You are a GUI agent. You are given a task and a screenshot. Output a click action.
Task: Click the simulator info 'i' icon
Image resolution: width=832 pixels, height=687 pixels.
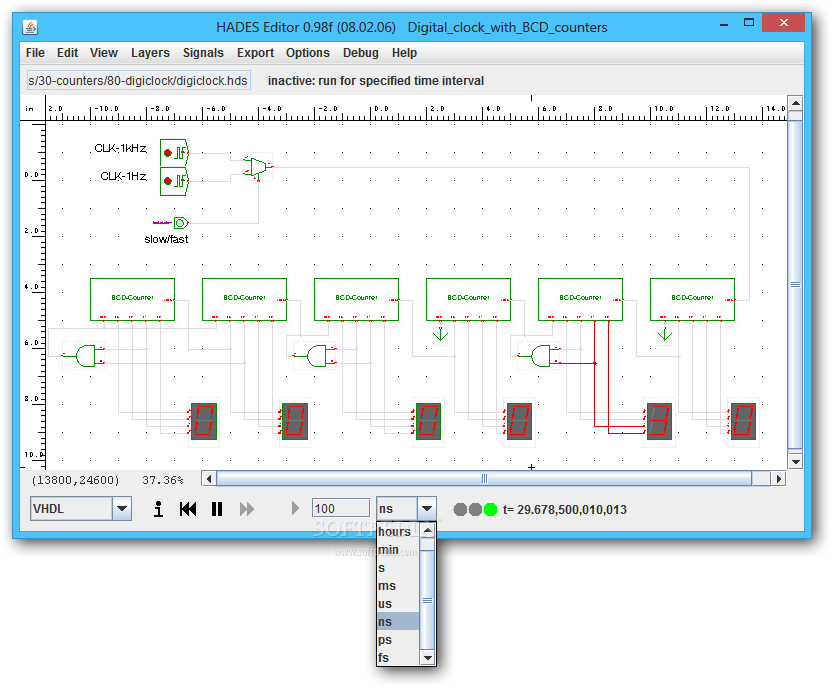tap(158, 509)
